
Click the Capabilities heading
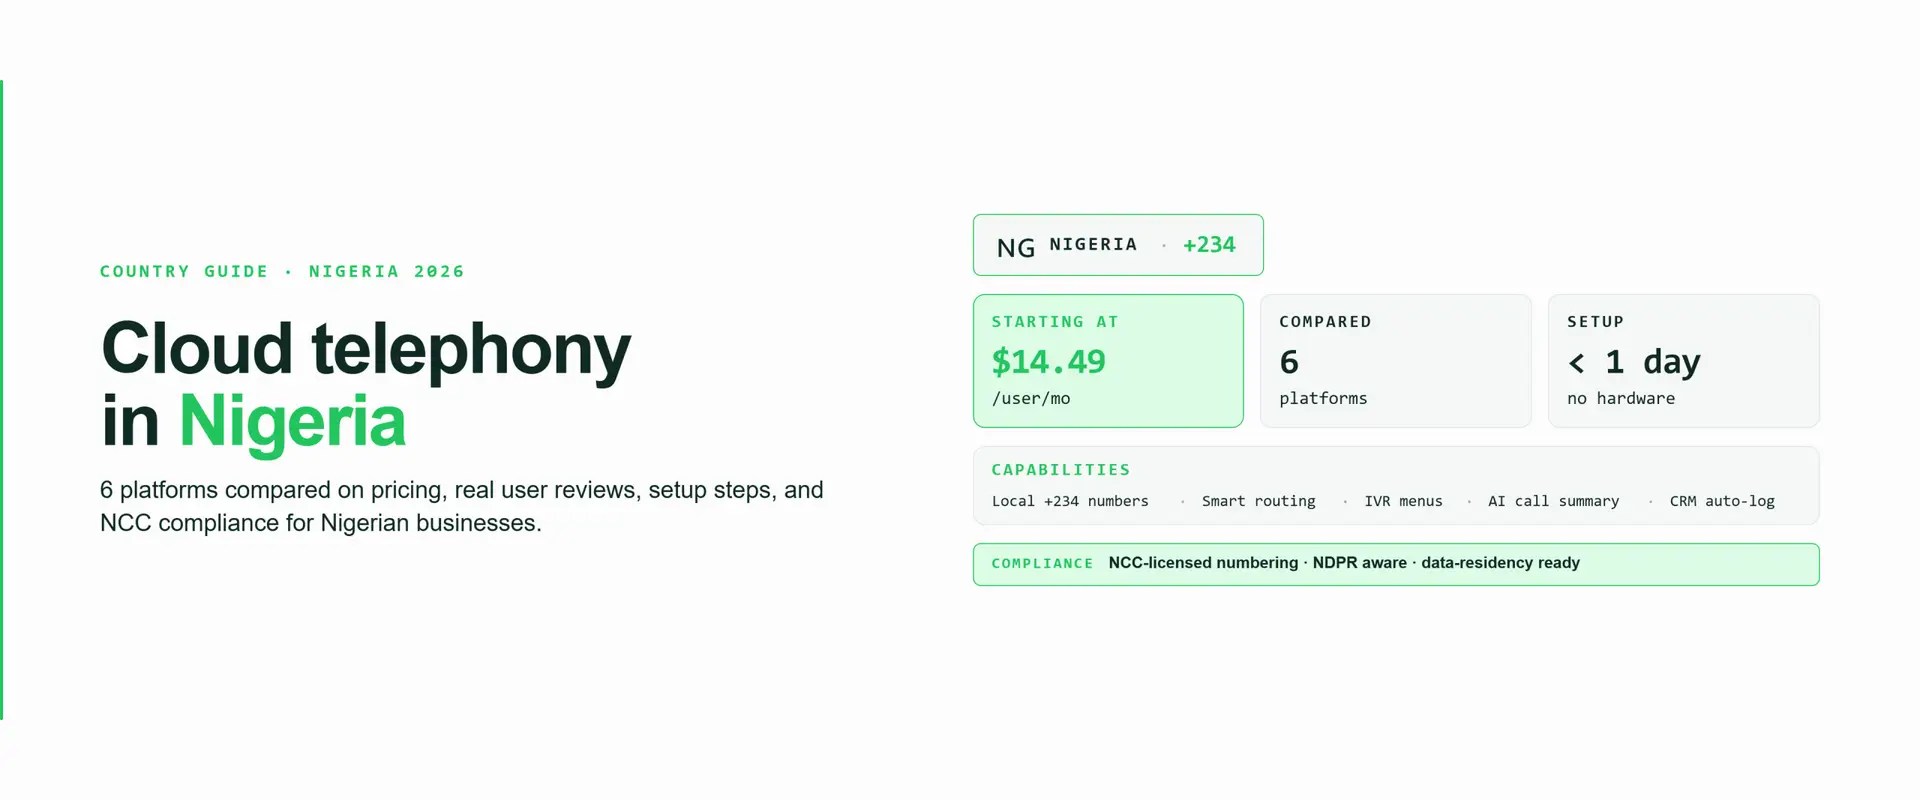1061,470
